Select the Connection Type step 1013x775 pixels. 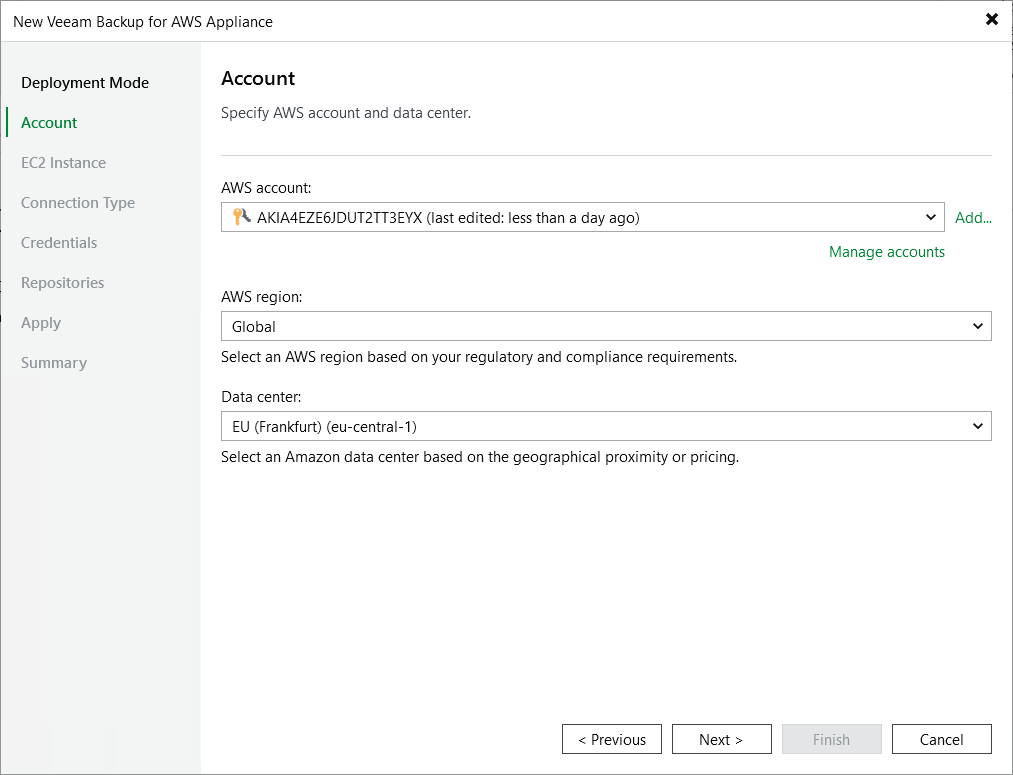pyautogui.click(x=78, y=202)
